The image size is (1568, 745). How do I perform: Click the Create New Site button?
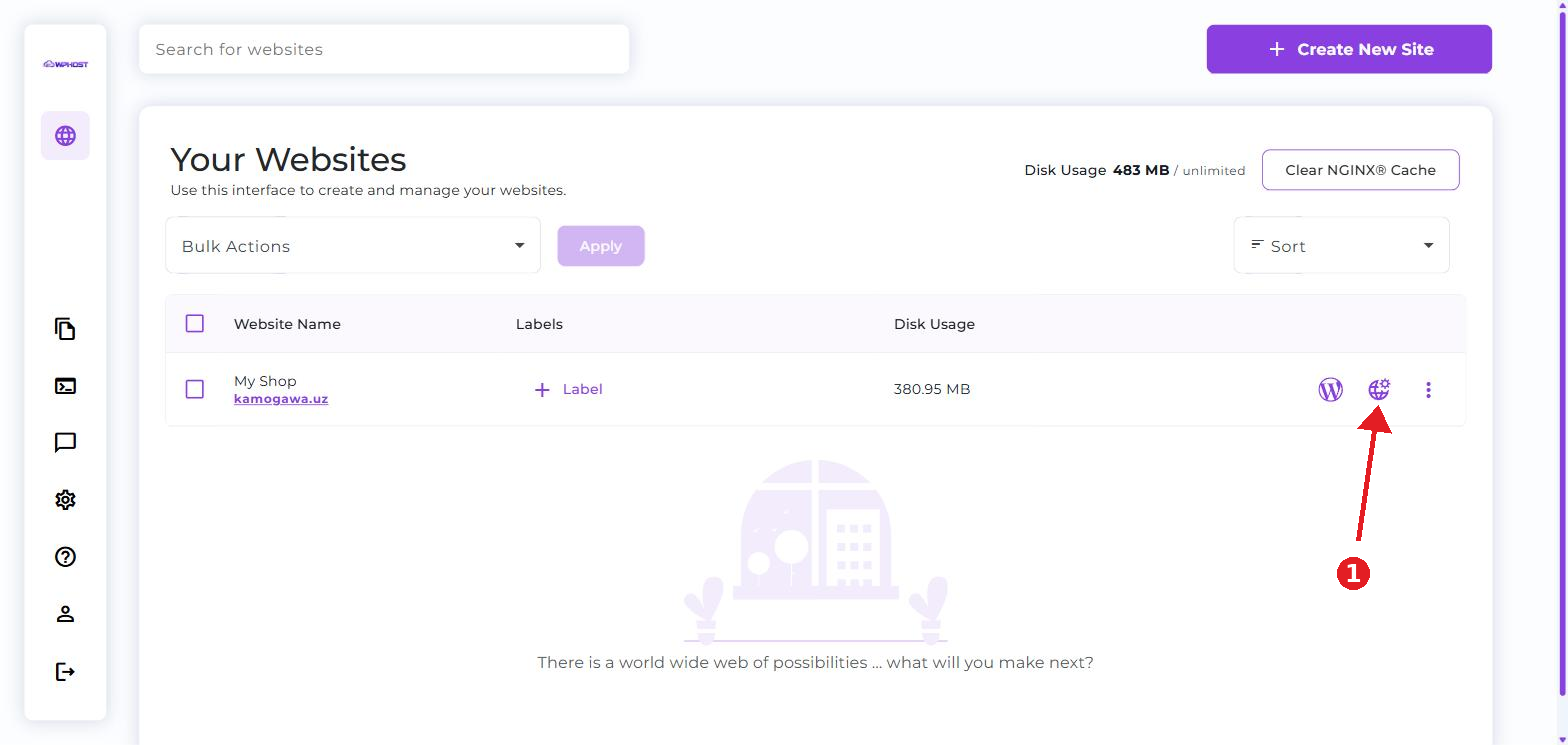tap(1349, 49)
